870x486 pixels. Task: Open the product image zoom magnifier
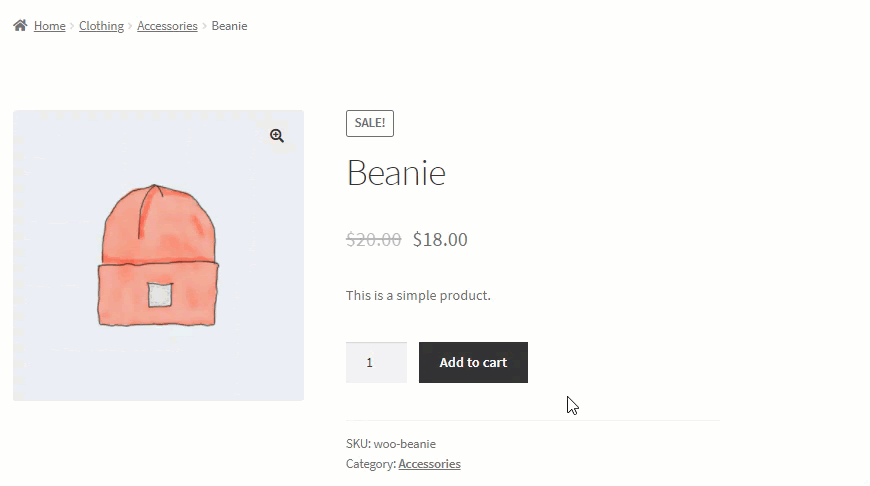277,136
